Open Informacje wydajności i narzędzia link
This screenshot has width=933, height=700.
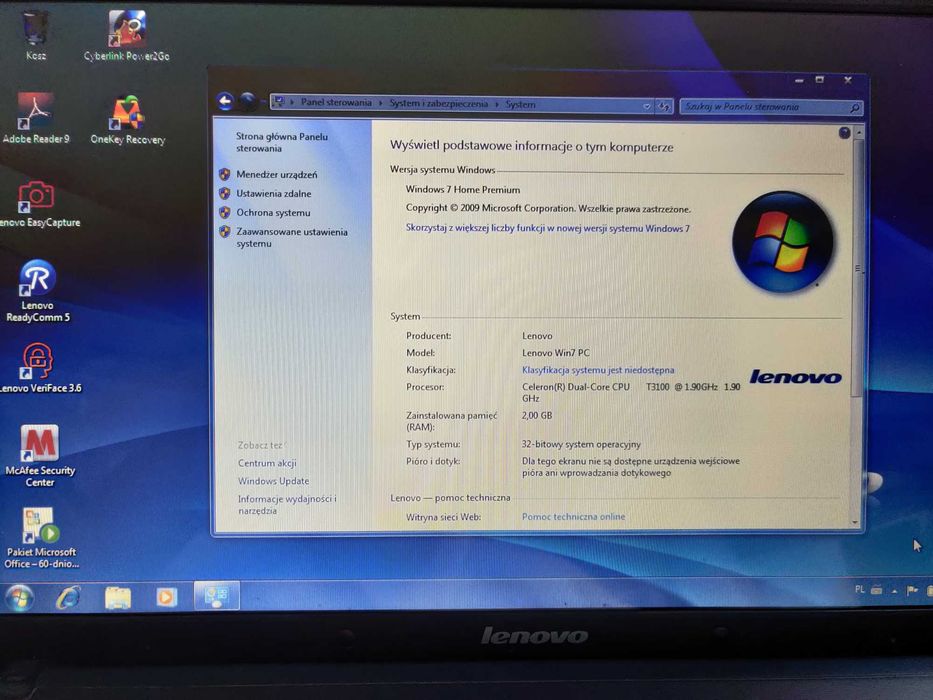click(x=287, y=505)
